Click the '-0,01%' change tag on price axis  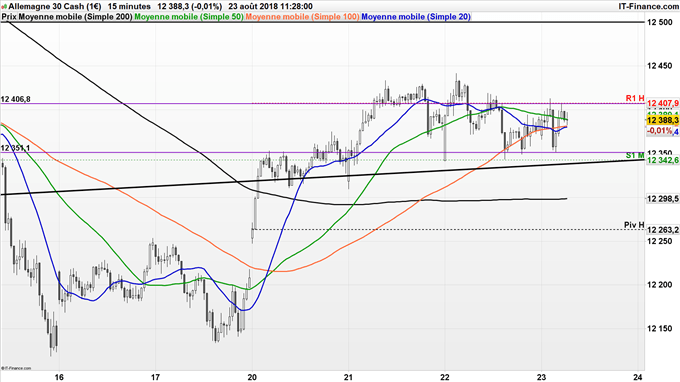[x=659, y=131]
